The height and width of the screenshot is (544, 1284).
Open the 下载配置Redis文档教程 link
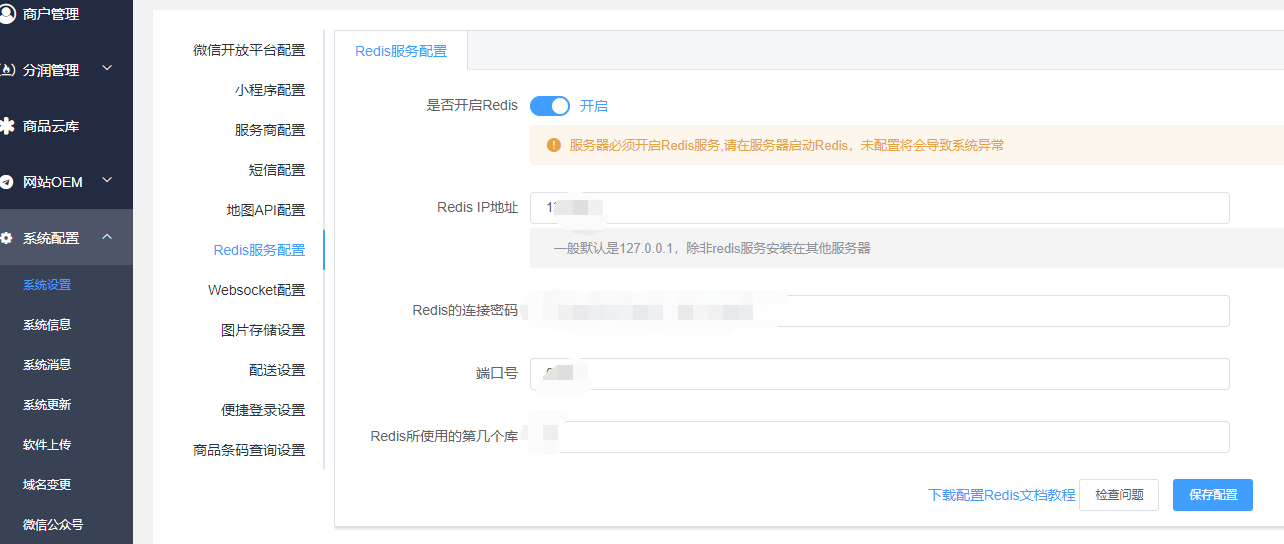1001,495
